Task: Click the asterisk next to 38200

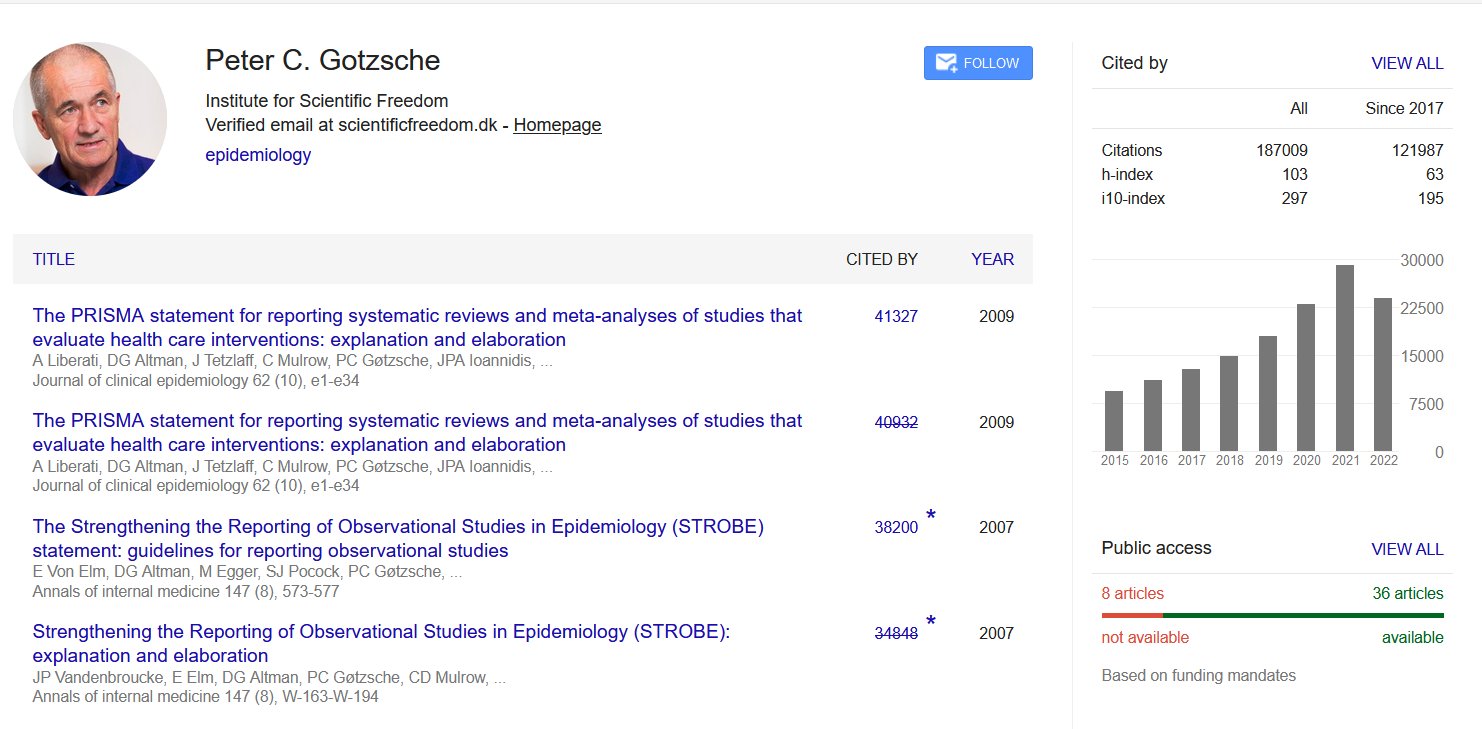Action: [931, 516]
